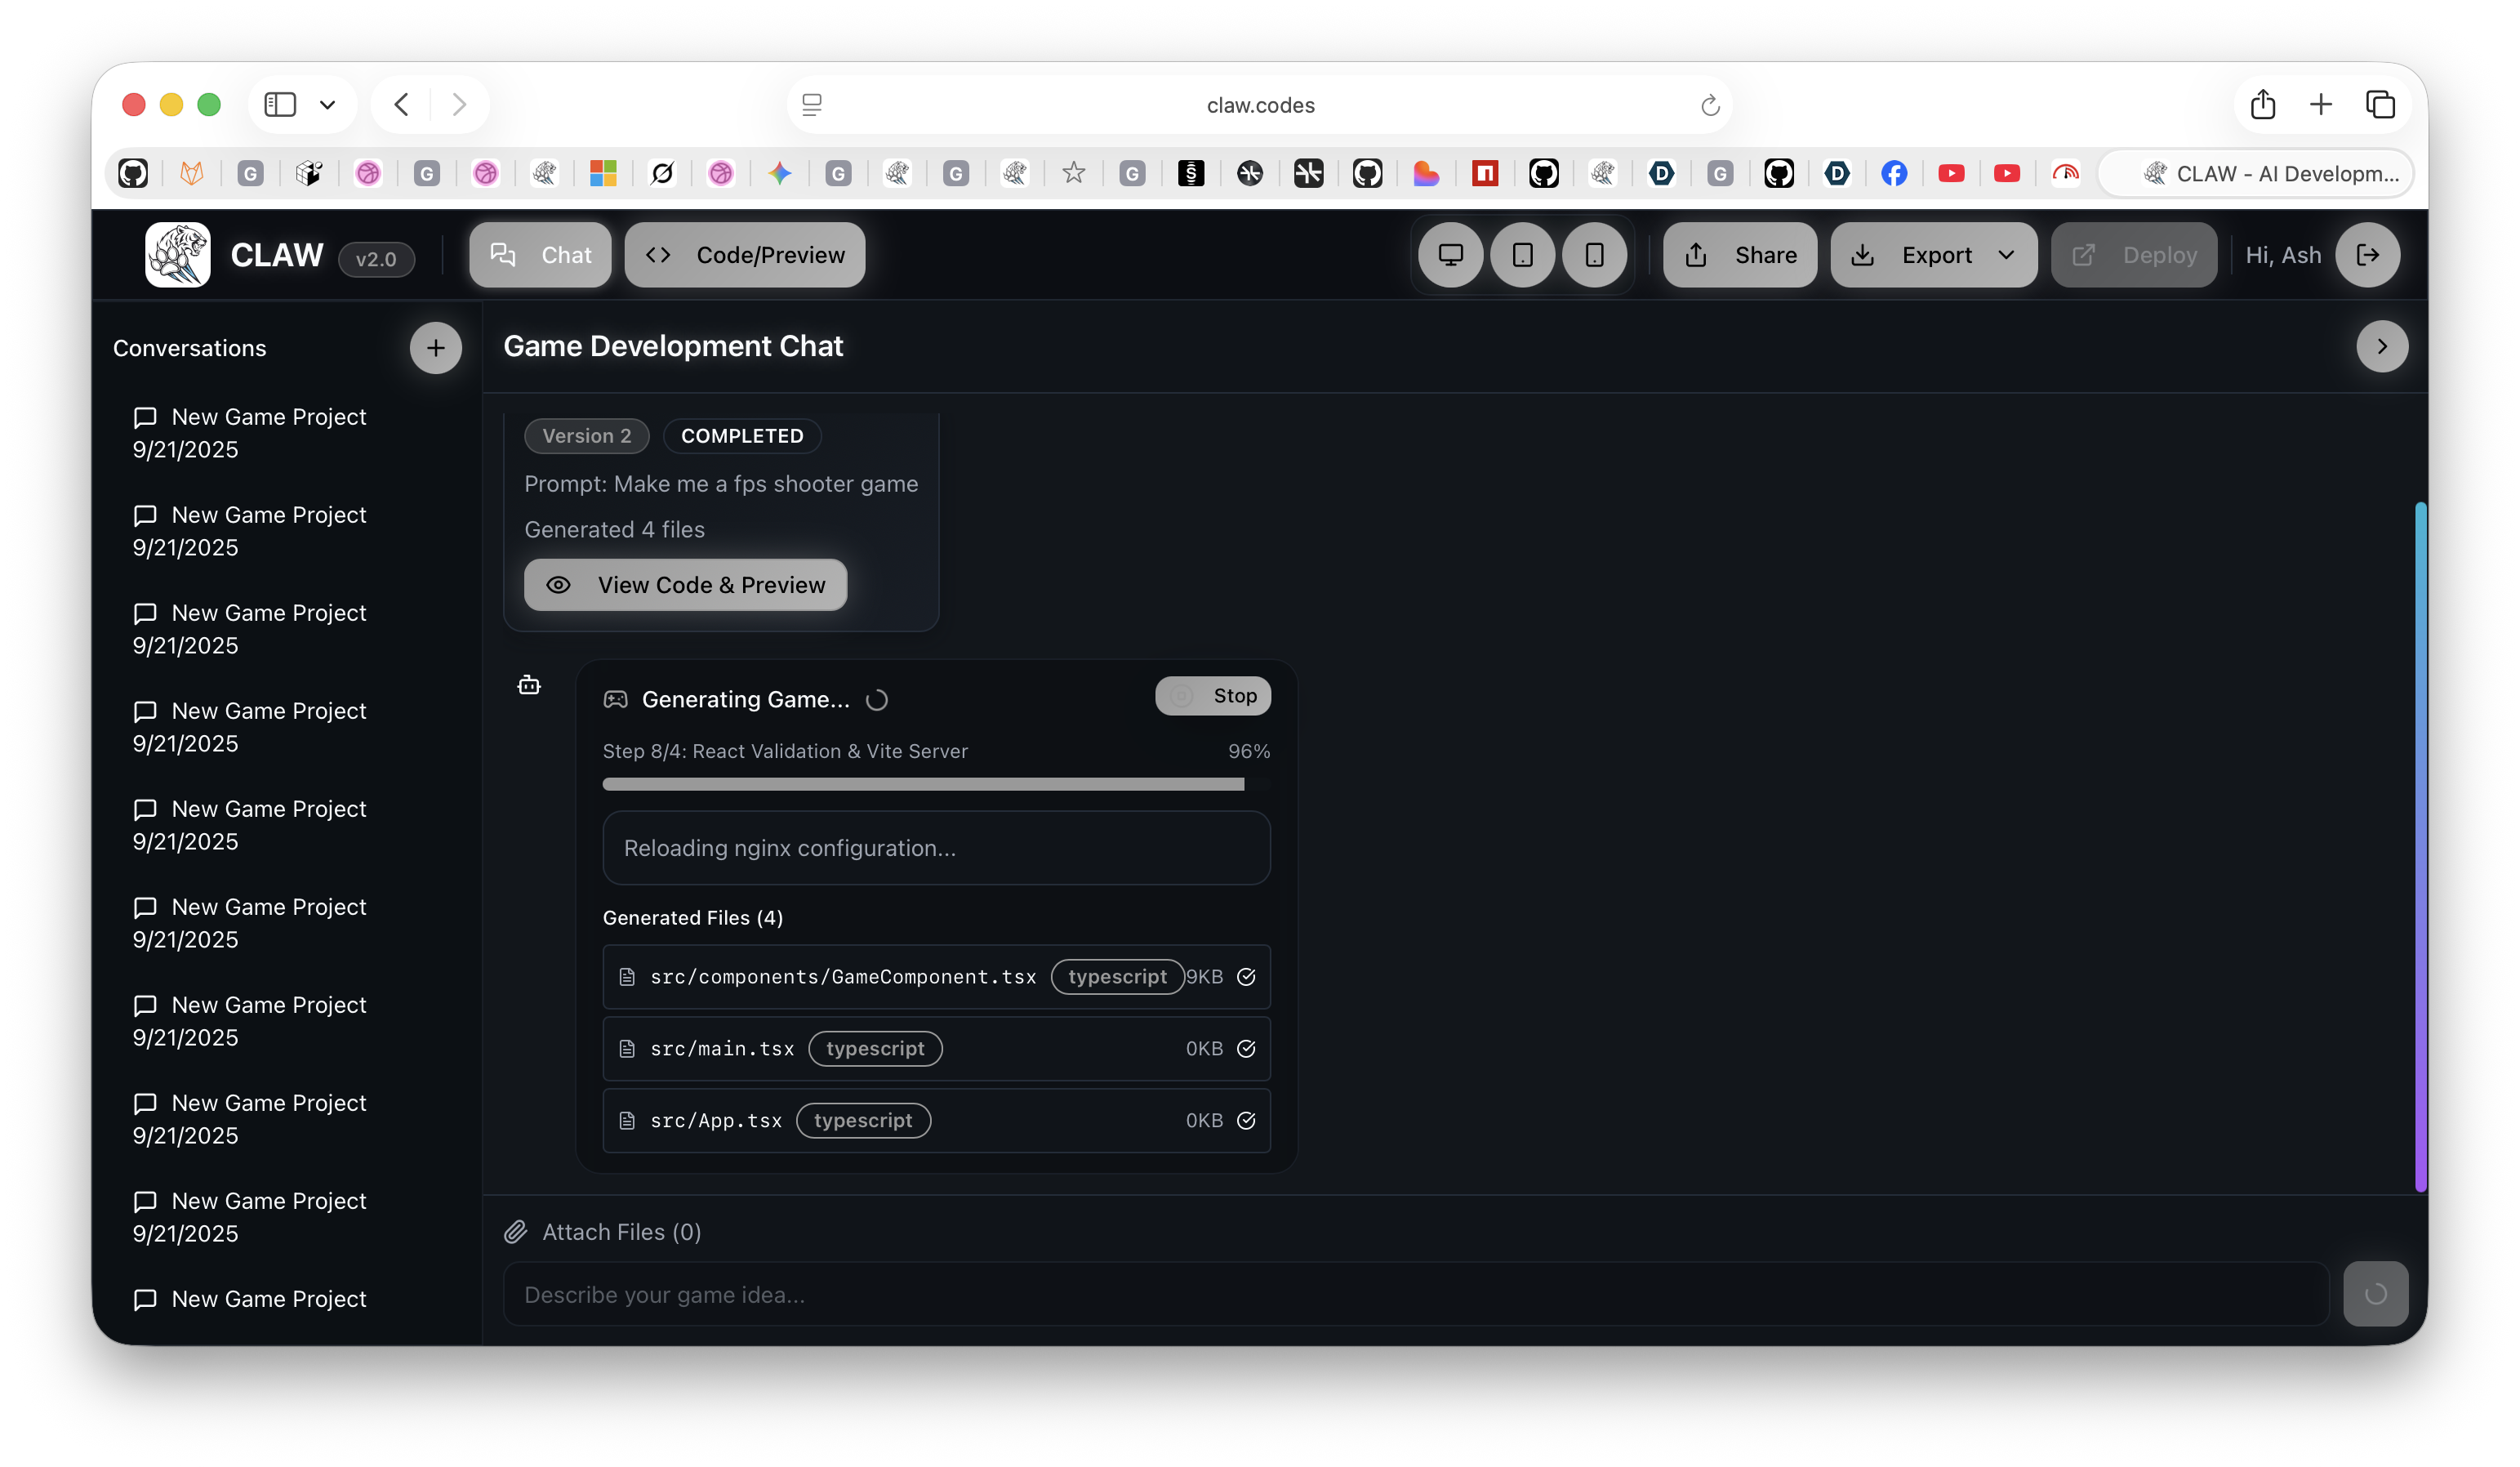Start a new conversation with plus icon
Image resolution: width=2520 pixels, height=1467 pixels.
[x=435, y=348]
